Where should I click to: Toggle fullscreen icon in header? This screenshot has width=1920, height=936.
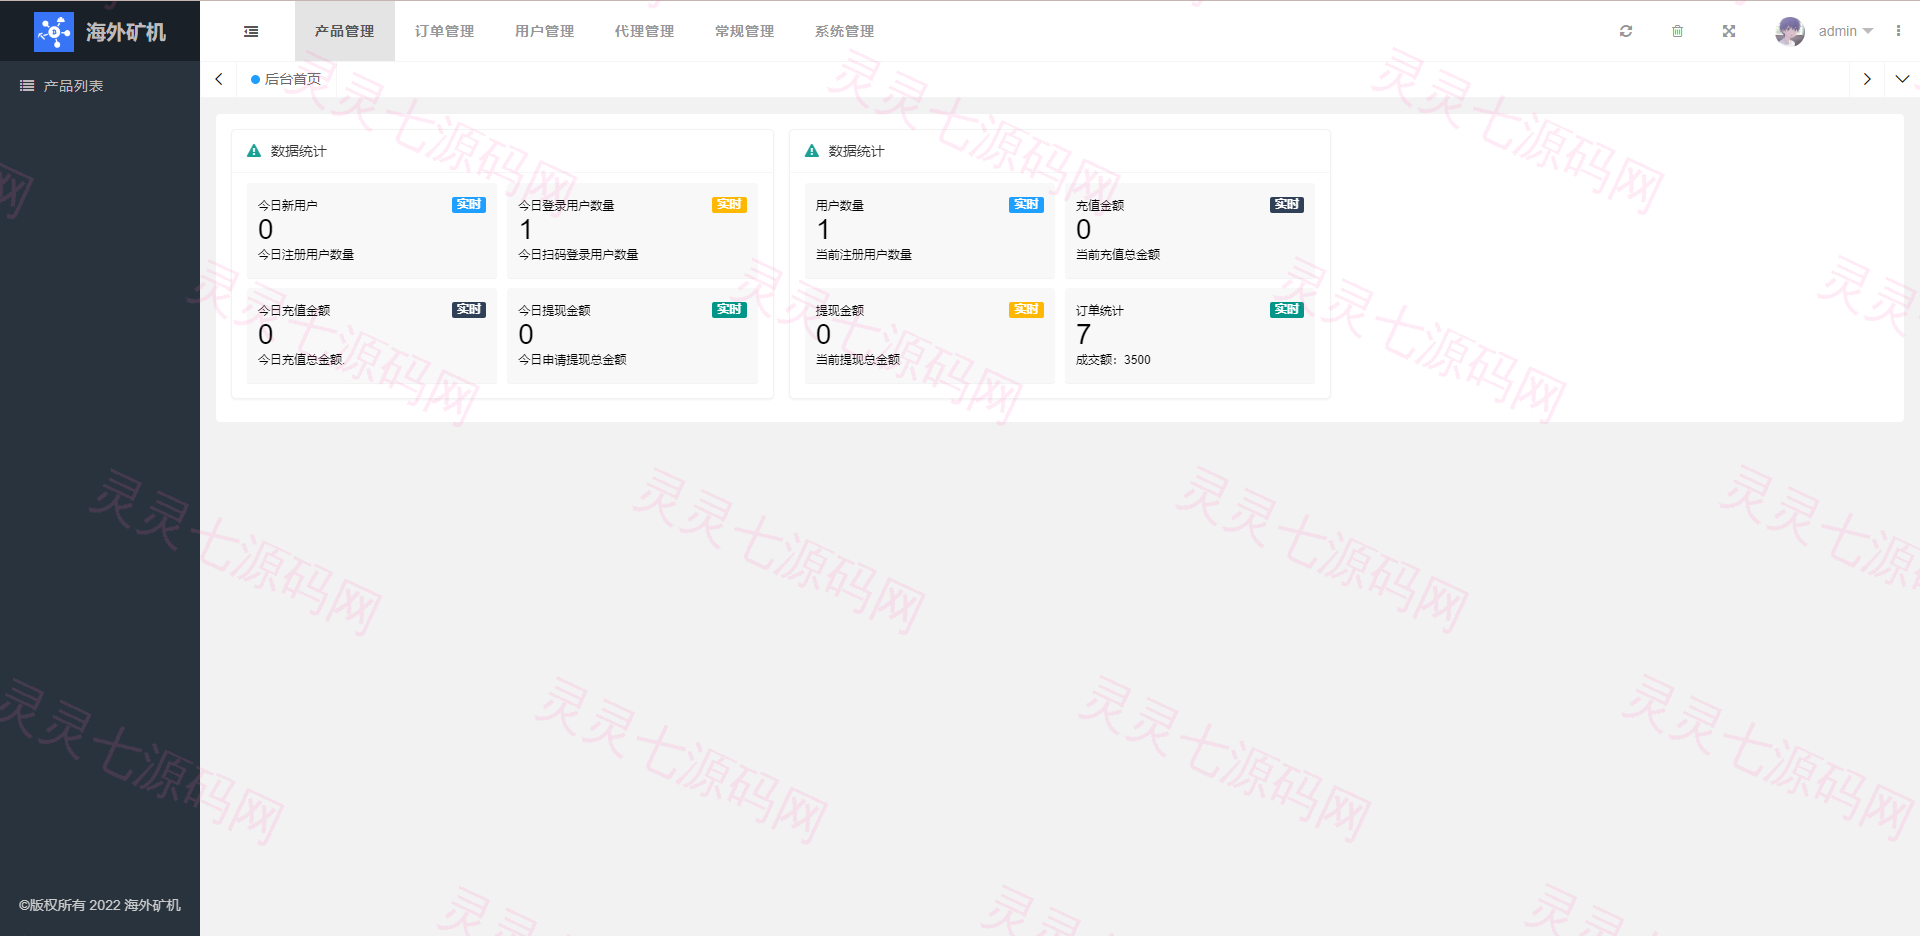[x=1729, y=31]
